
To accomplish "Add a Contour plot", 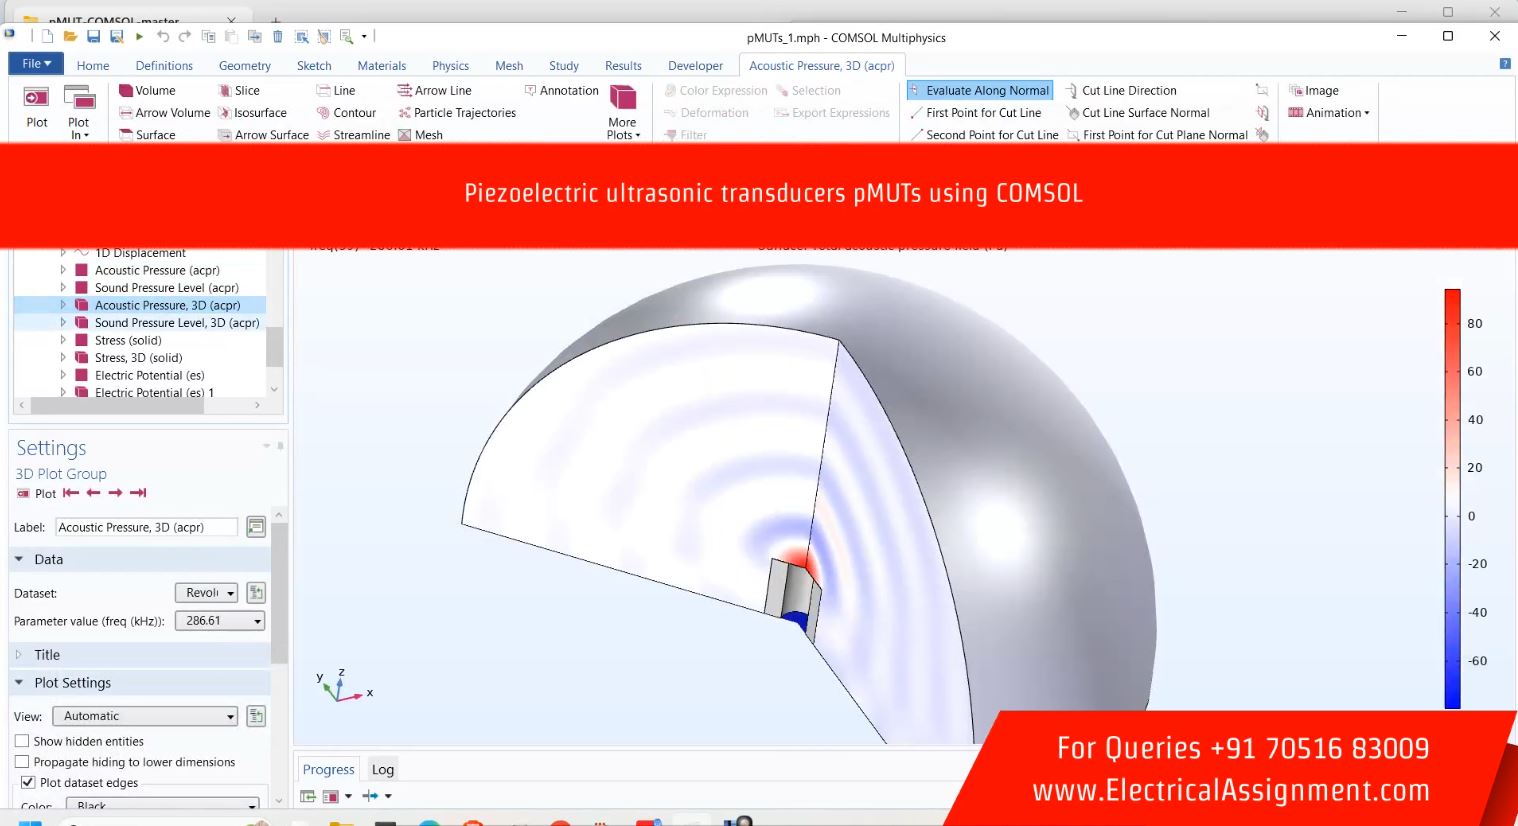I will tap(323, 113).
